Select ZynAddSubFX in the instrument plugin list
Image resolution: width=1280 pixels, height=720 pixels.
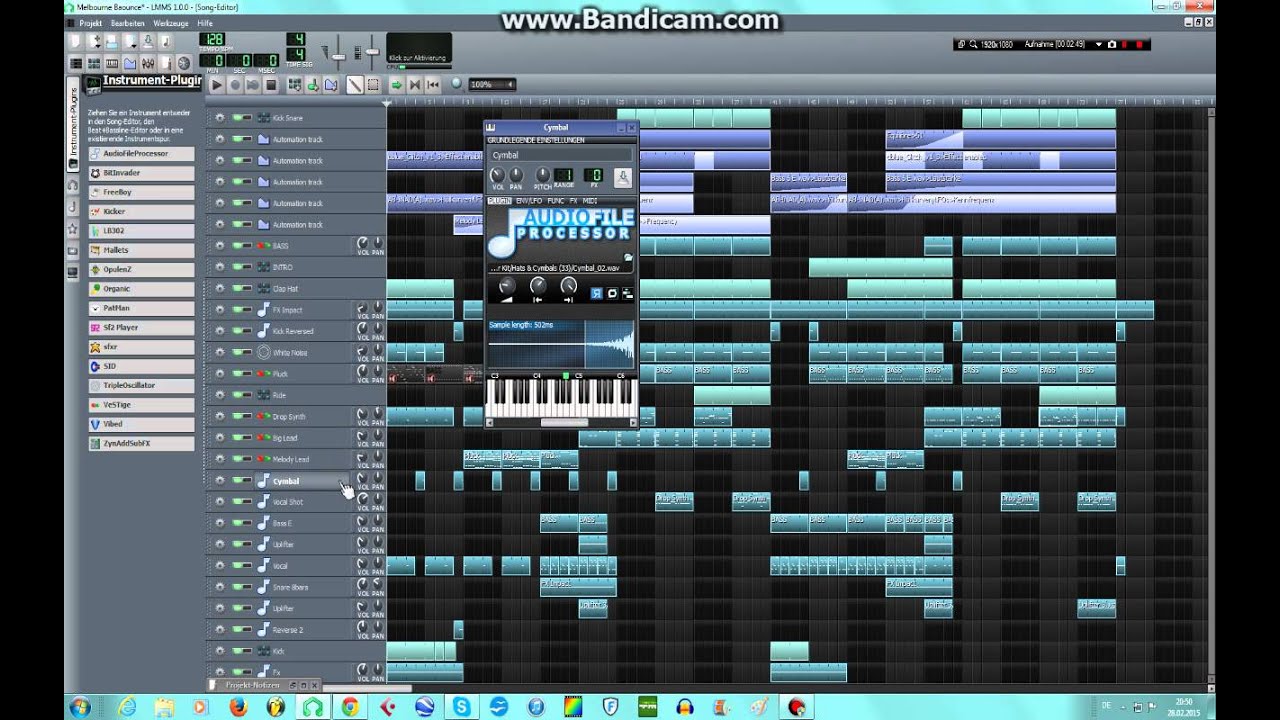pos(140,443)
